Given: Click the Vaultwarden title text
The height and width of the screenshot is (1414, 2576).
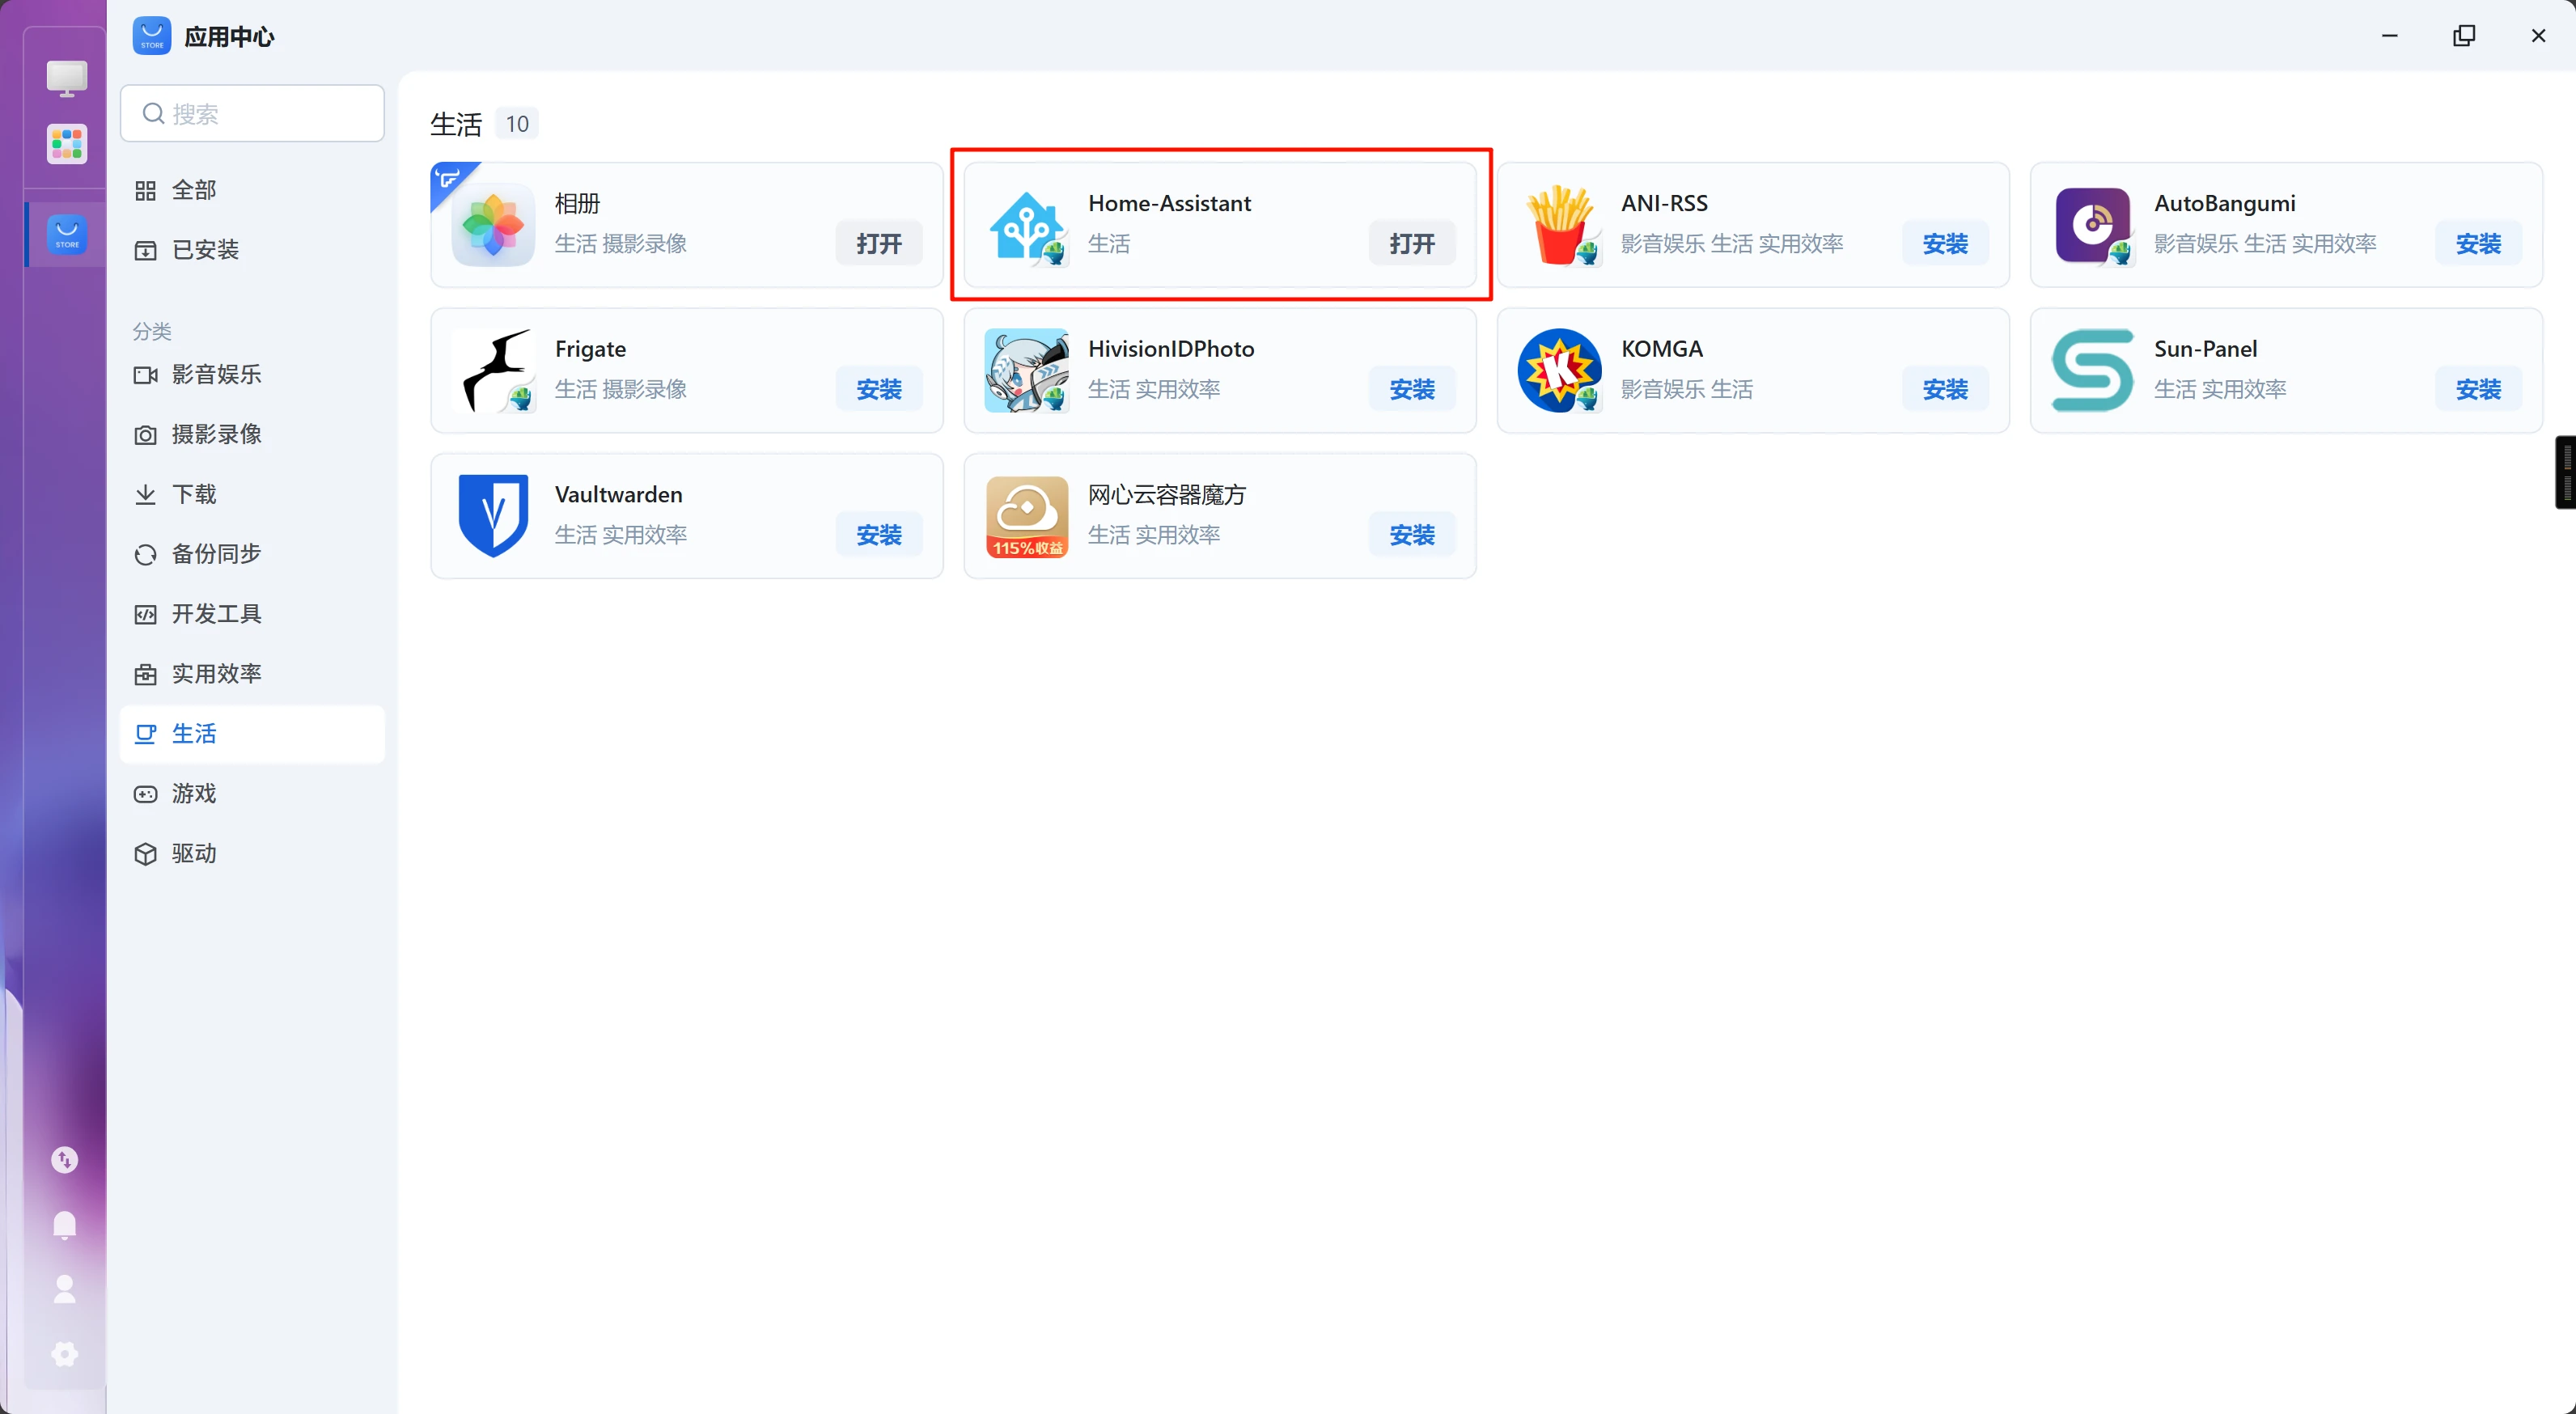Looking at the screenshot, I should pos(618,494).
